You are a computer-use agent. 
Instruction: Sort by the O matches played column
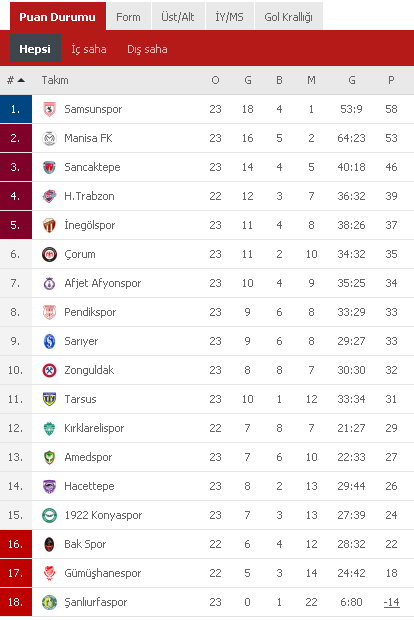pos(215,80)
